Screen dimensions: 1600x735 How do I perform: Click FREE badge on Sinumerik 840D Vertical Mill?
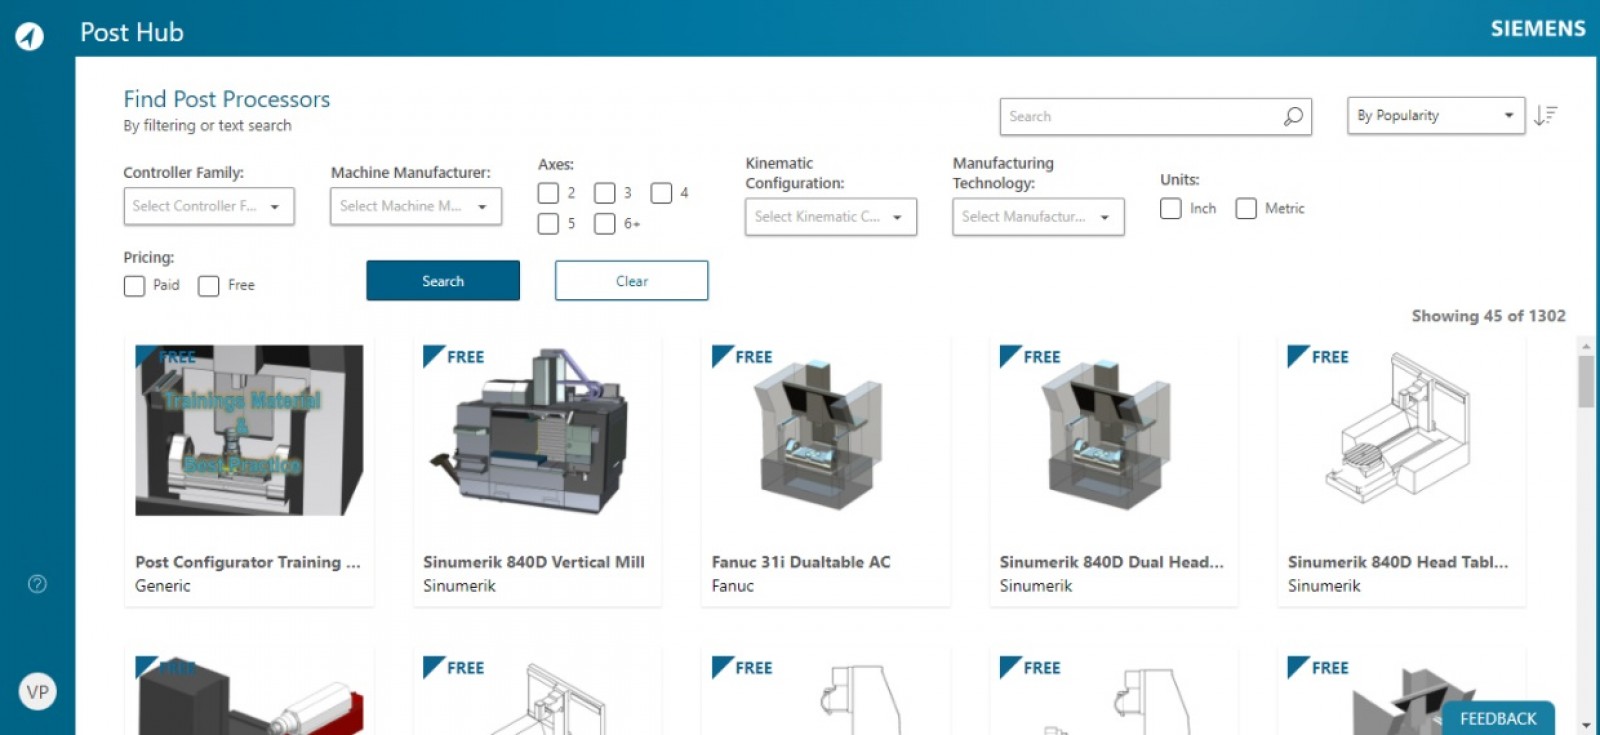[454, 357]
